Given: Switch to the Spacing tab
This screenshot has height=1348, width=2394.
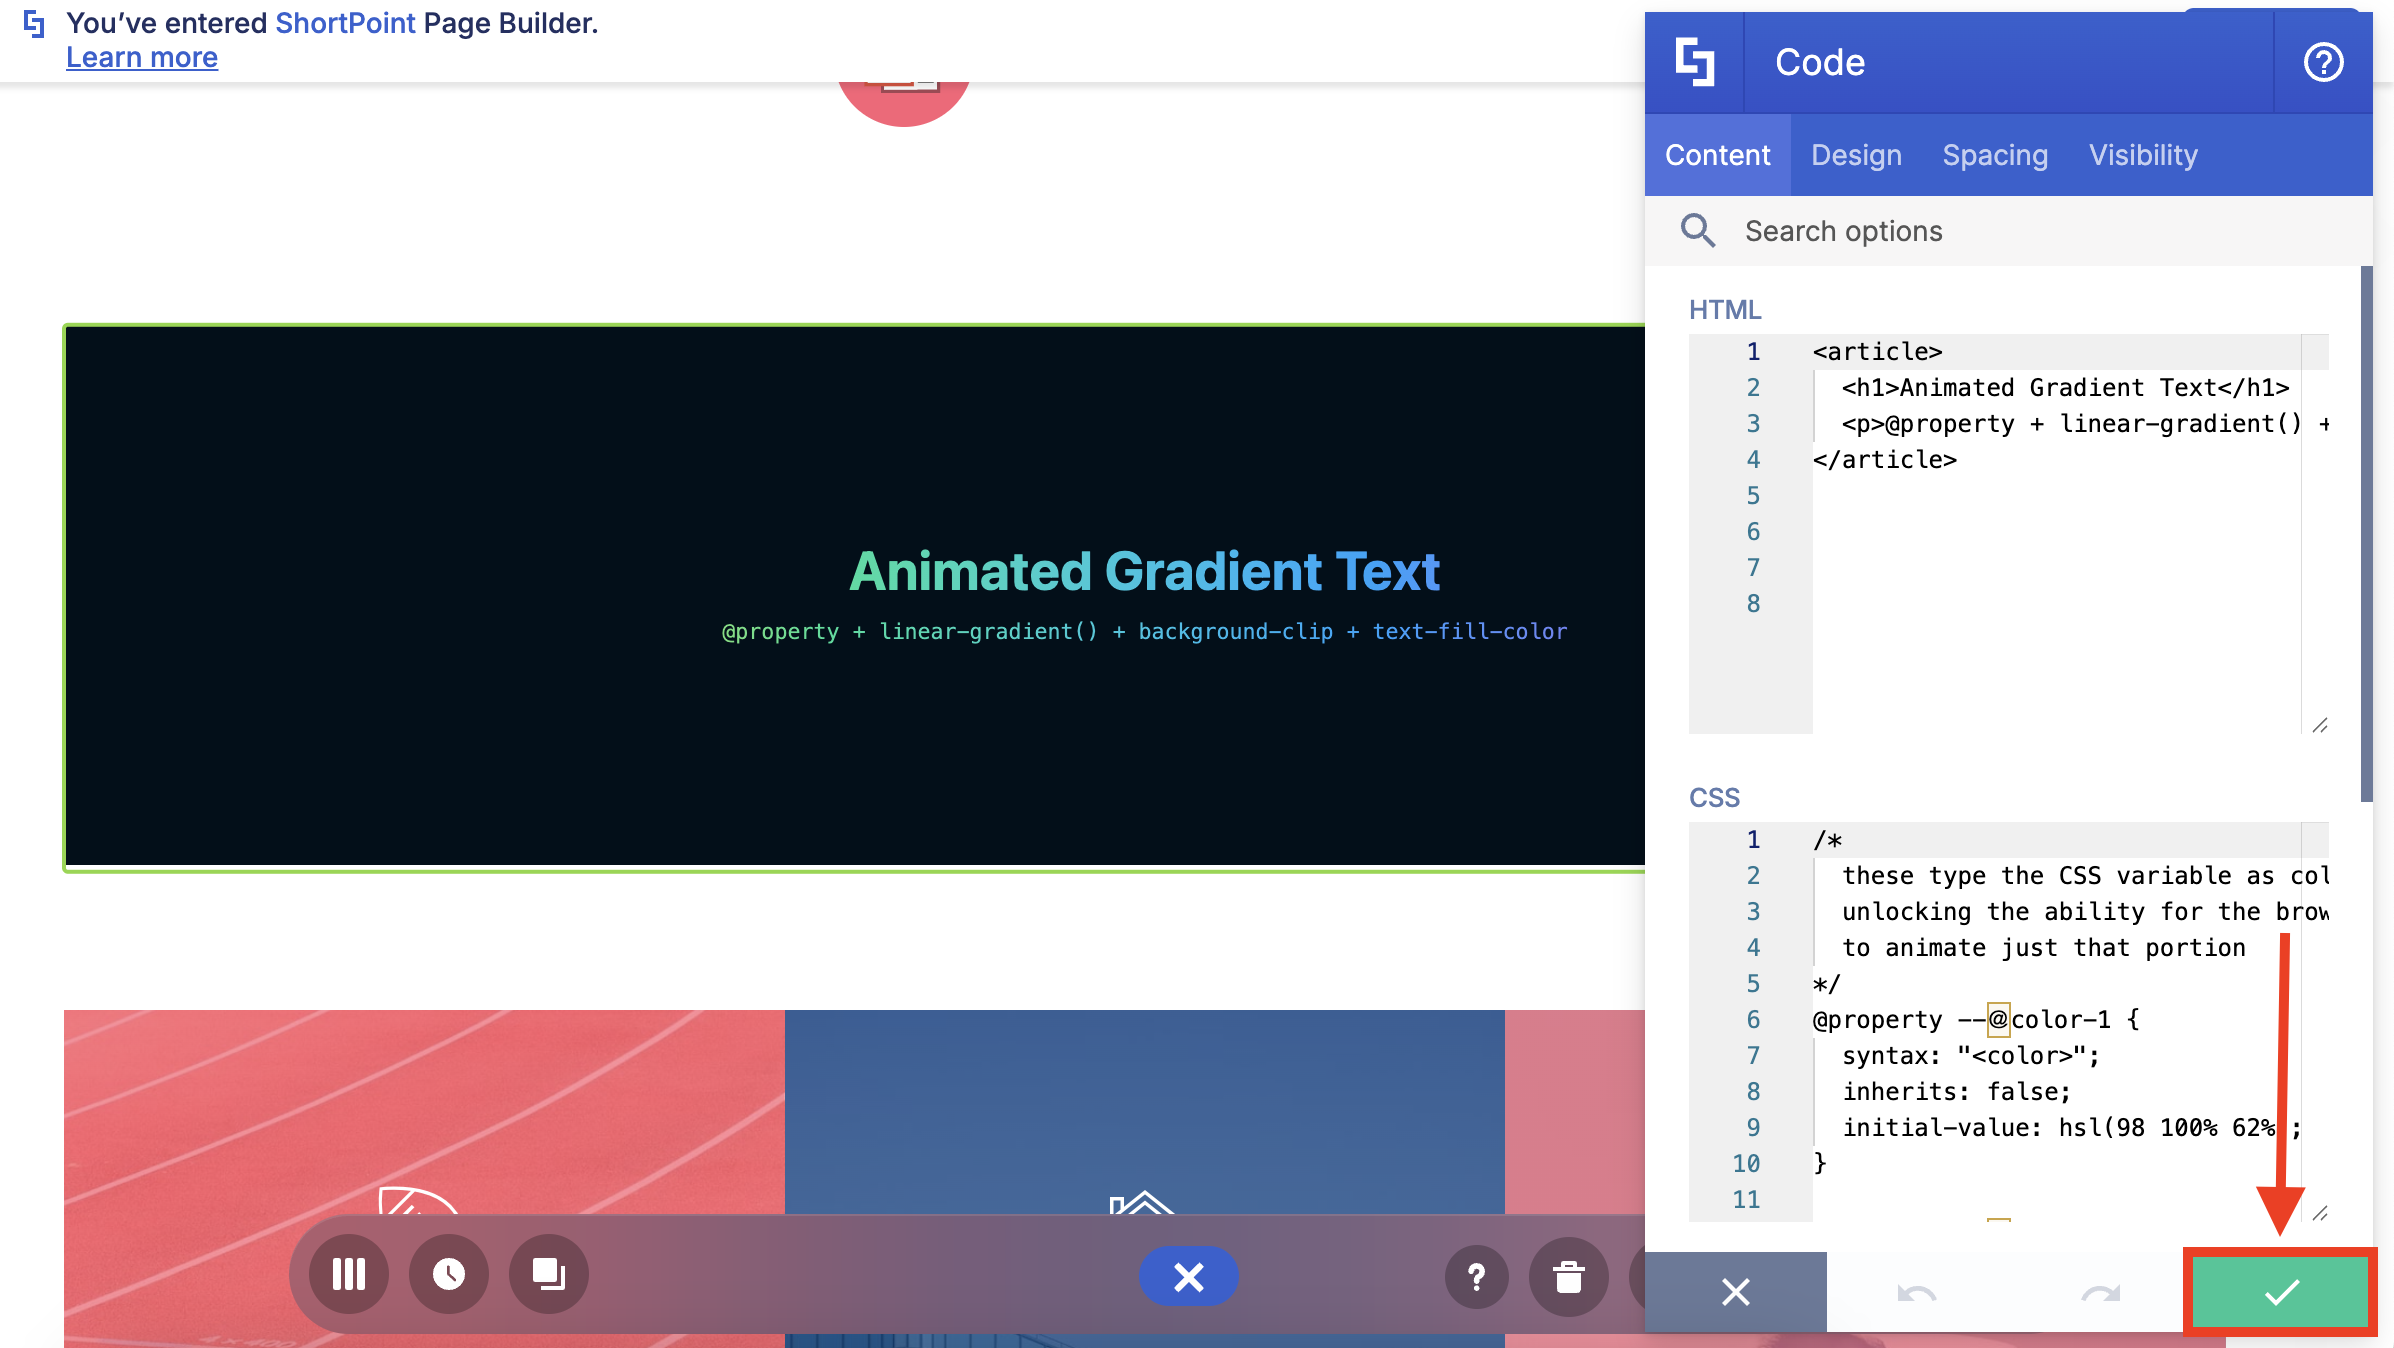Looking at the screenshot, I should tap(1995, 155).
